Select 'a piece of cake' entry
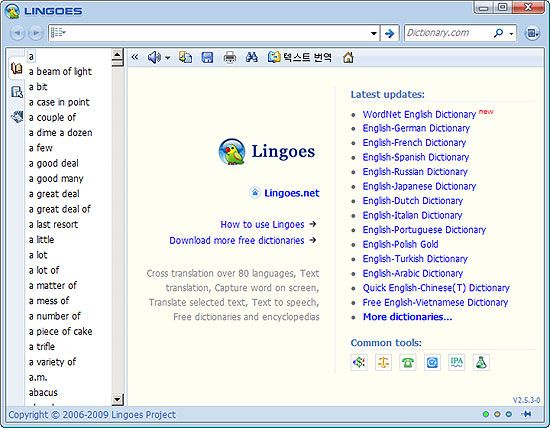Viewport: 550px width, 428px height. (x=60, y=332)
